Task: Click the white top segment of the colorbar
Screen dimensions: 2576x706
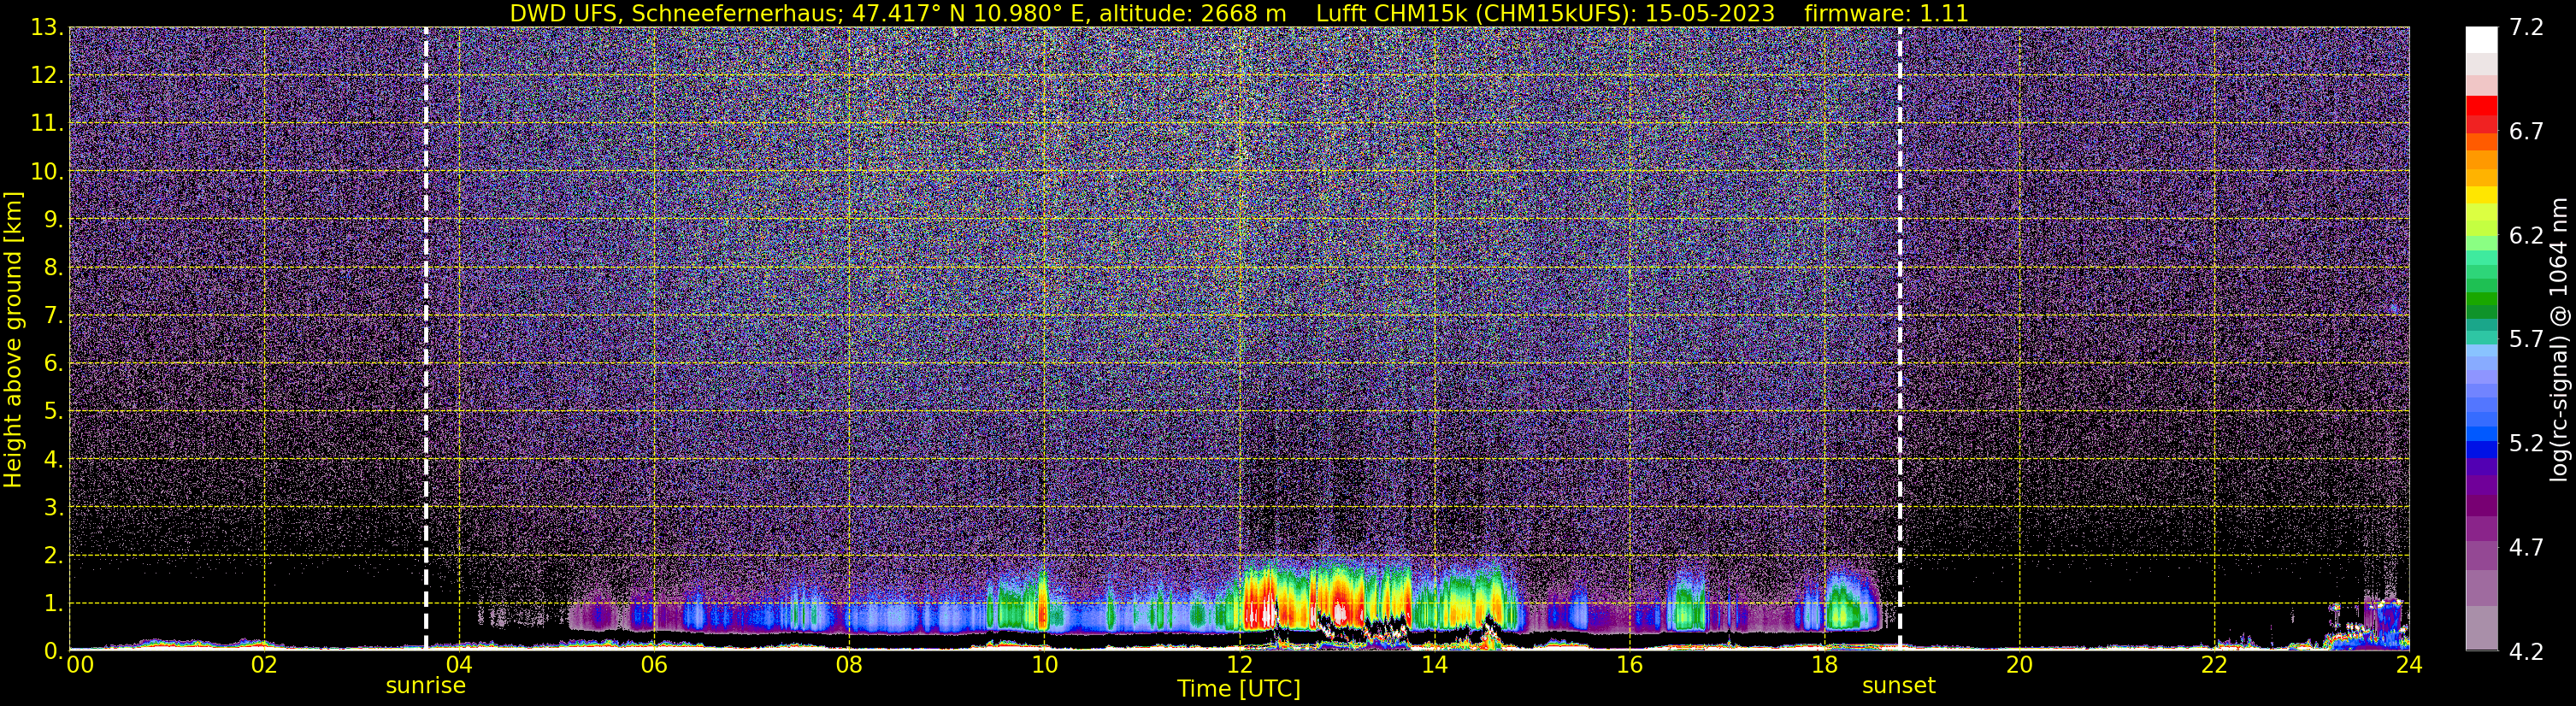Action: click(2481, 40)
